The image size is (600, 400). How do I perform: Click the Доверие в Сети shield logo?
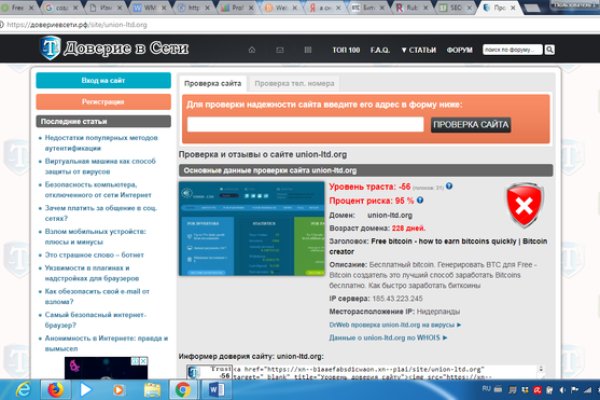tap(50, 48)
